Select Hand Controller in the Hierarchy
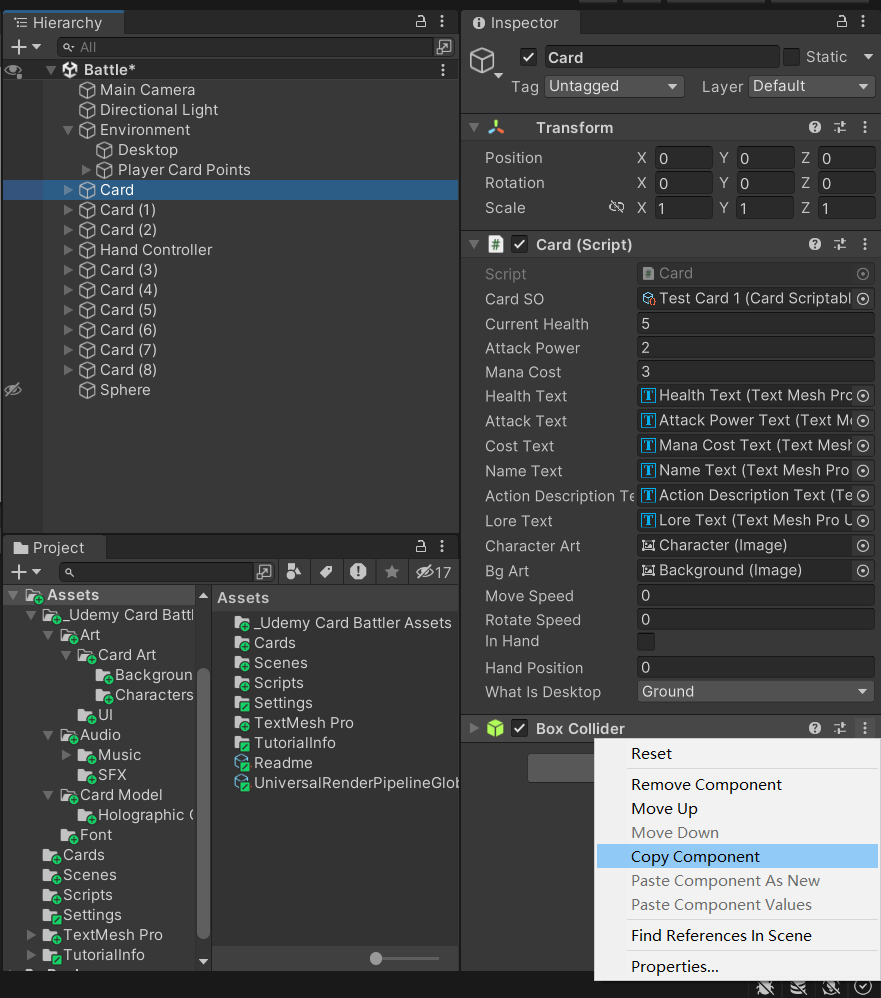881x998 pixels. [156, 250]
